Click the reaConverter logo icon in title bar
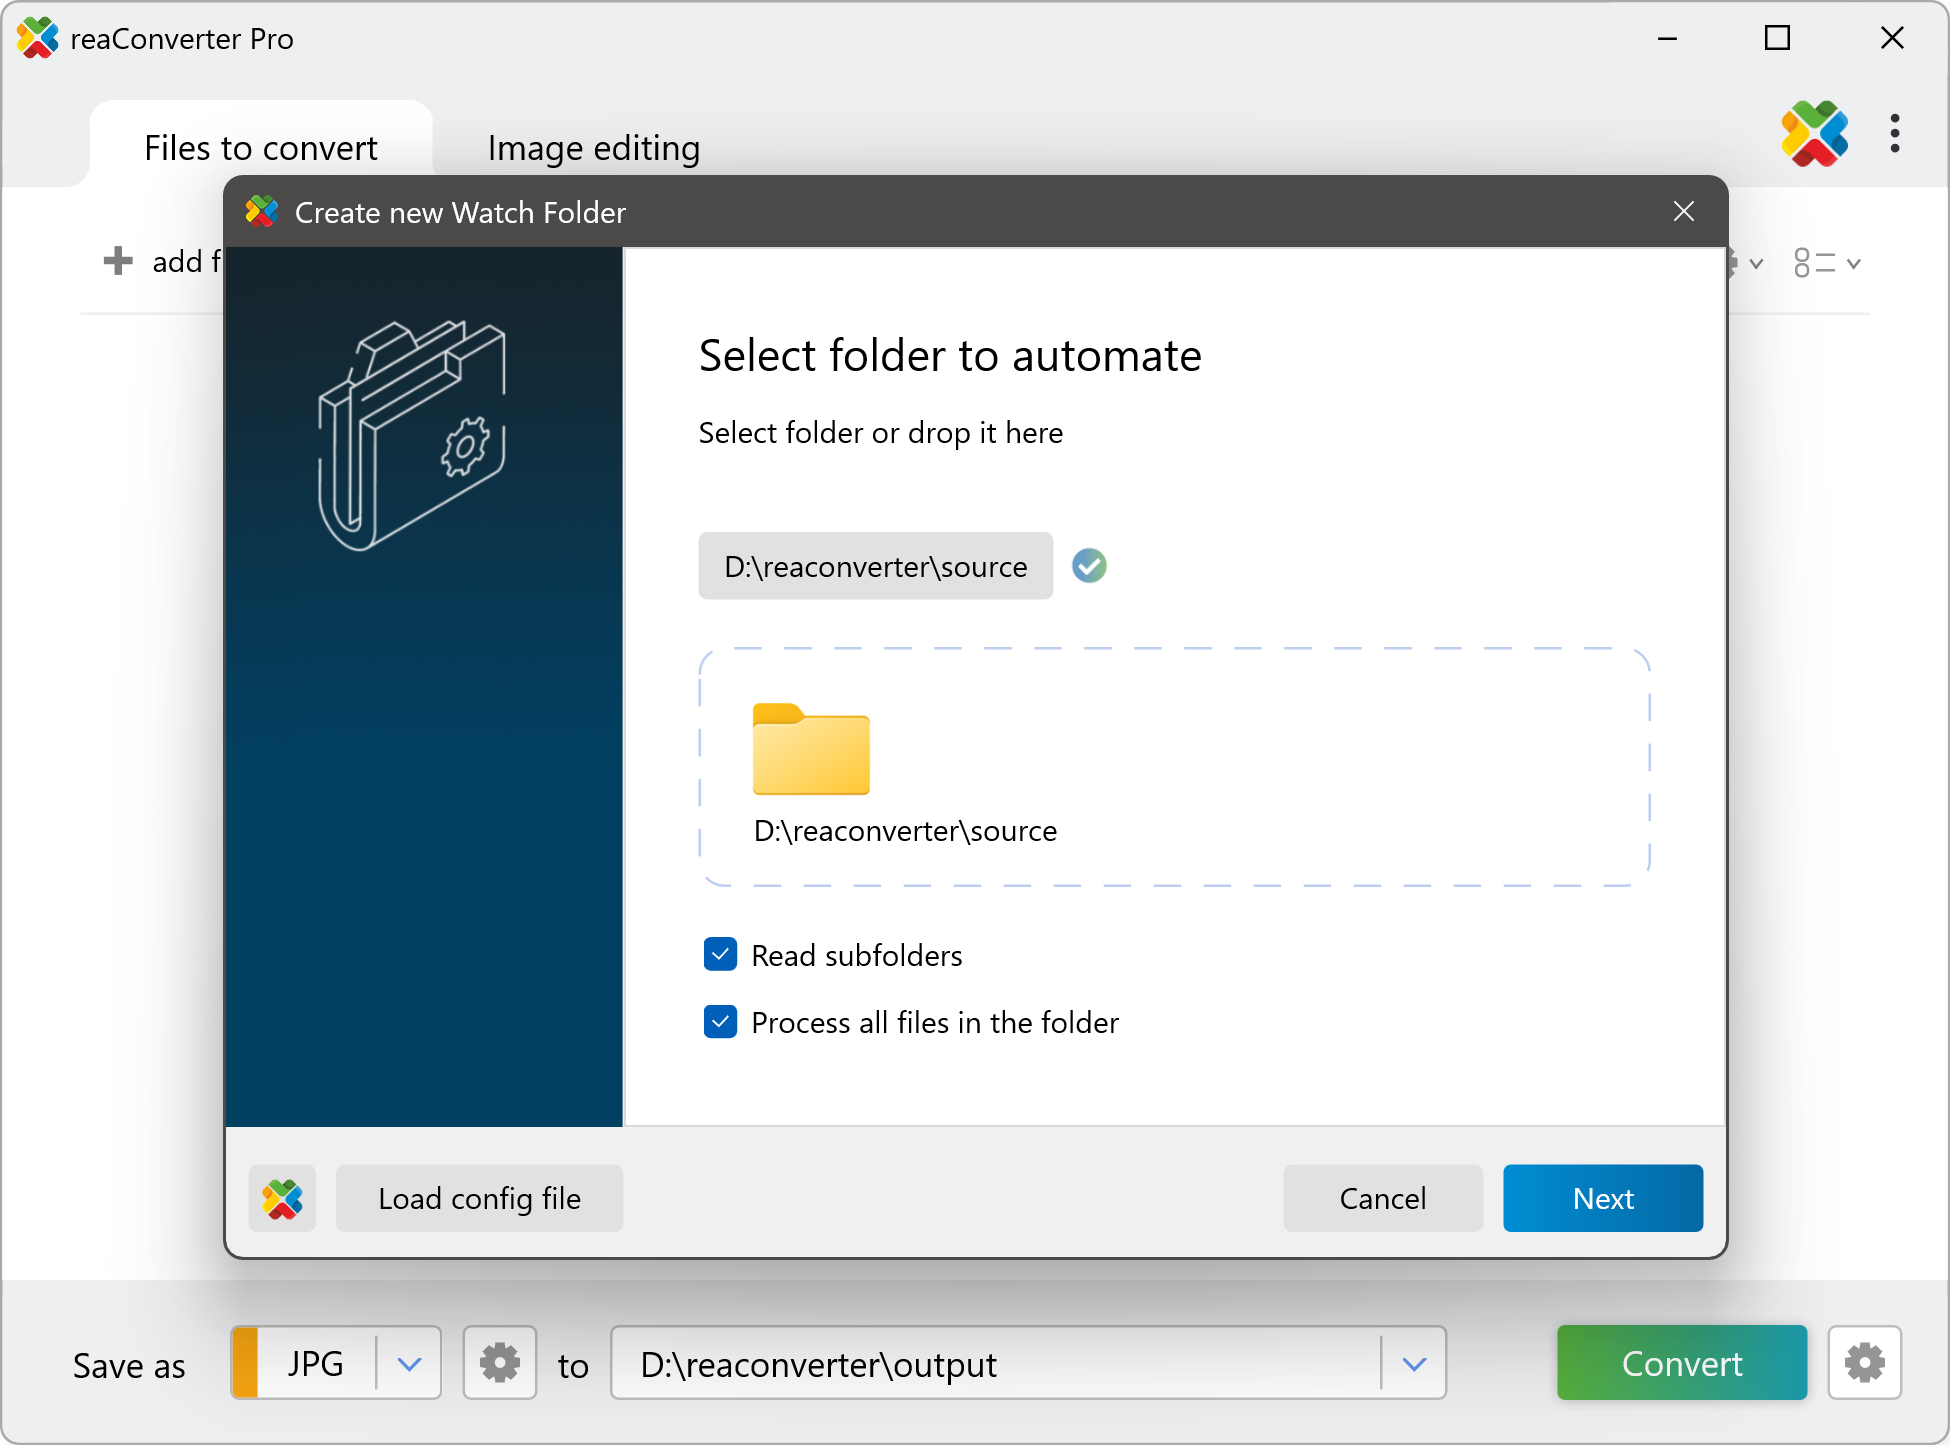 (x=39, y=38)
